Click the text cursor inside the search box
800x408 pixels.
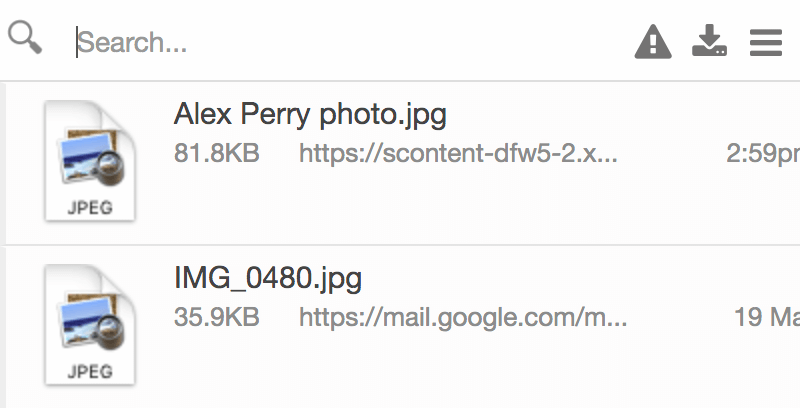coord(77,42)
